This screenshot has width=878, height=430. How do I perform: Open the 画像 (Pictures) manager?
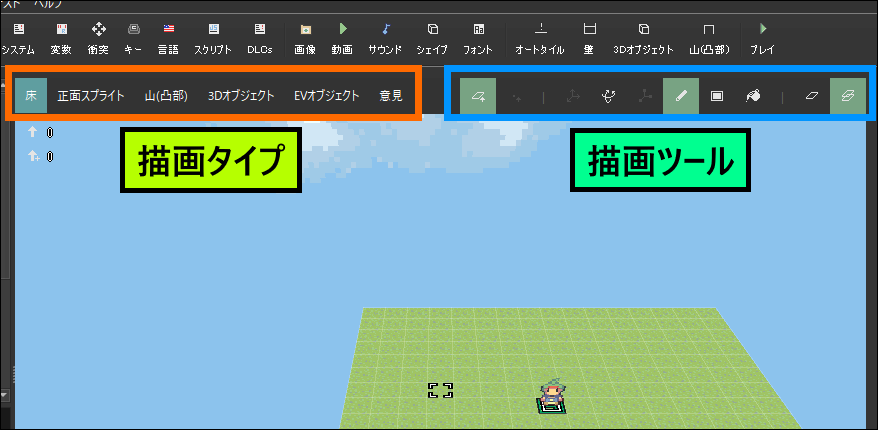pyautogui.click(x=305, y=36)
